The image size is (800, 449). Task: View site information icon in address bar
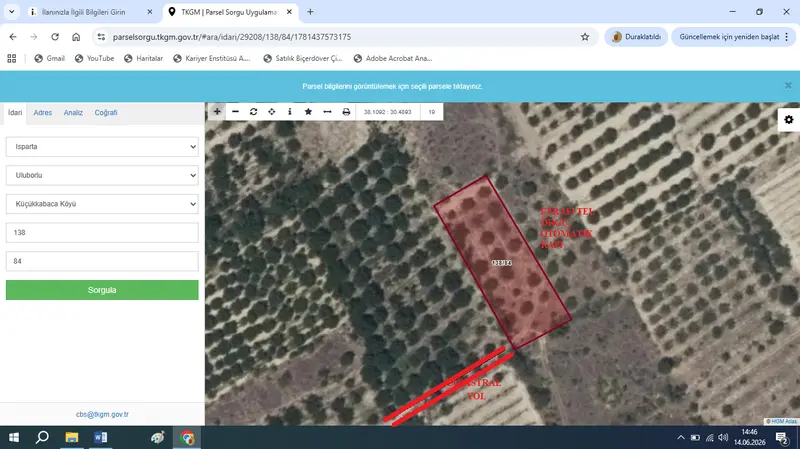[101, 37]
